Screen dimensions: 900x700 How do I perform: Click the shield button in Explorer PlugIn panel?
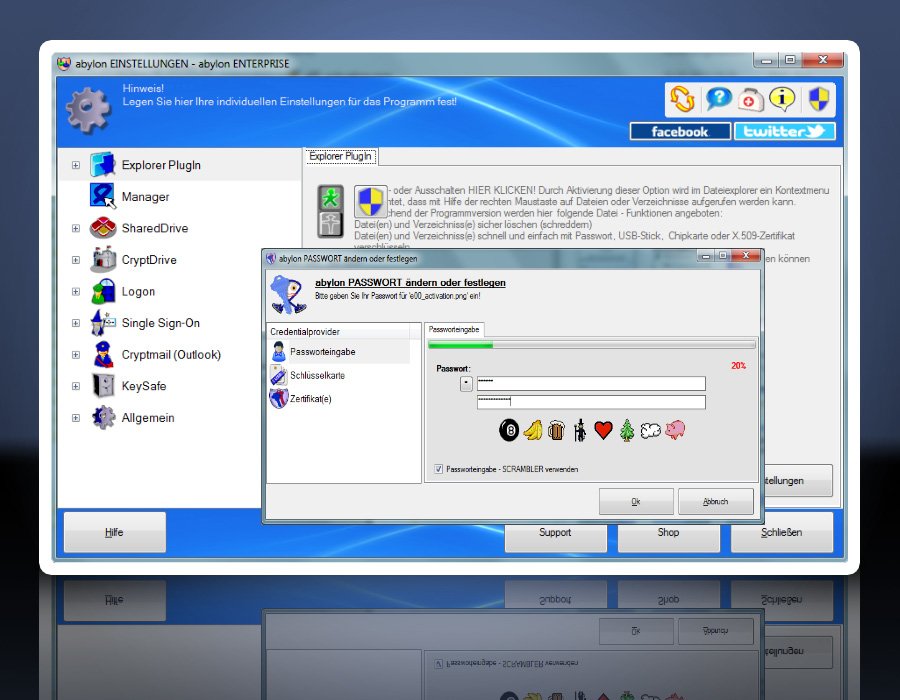(370, 202)
